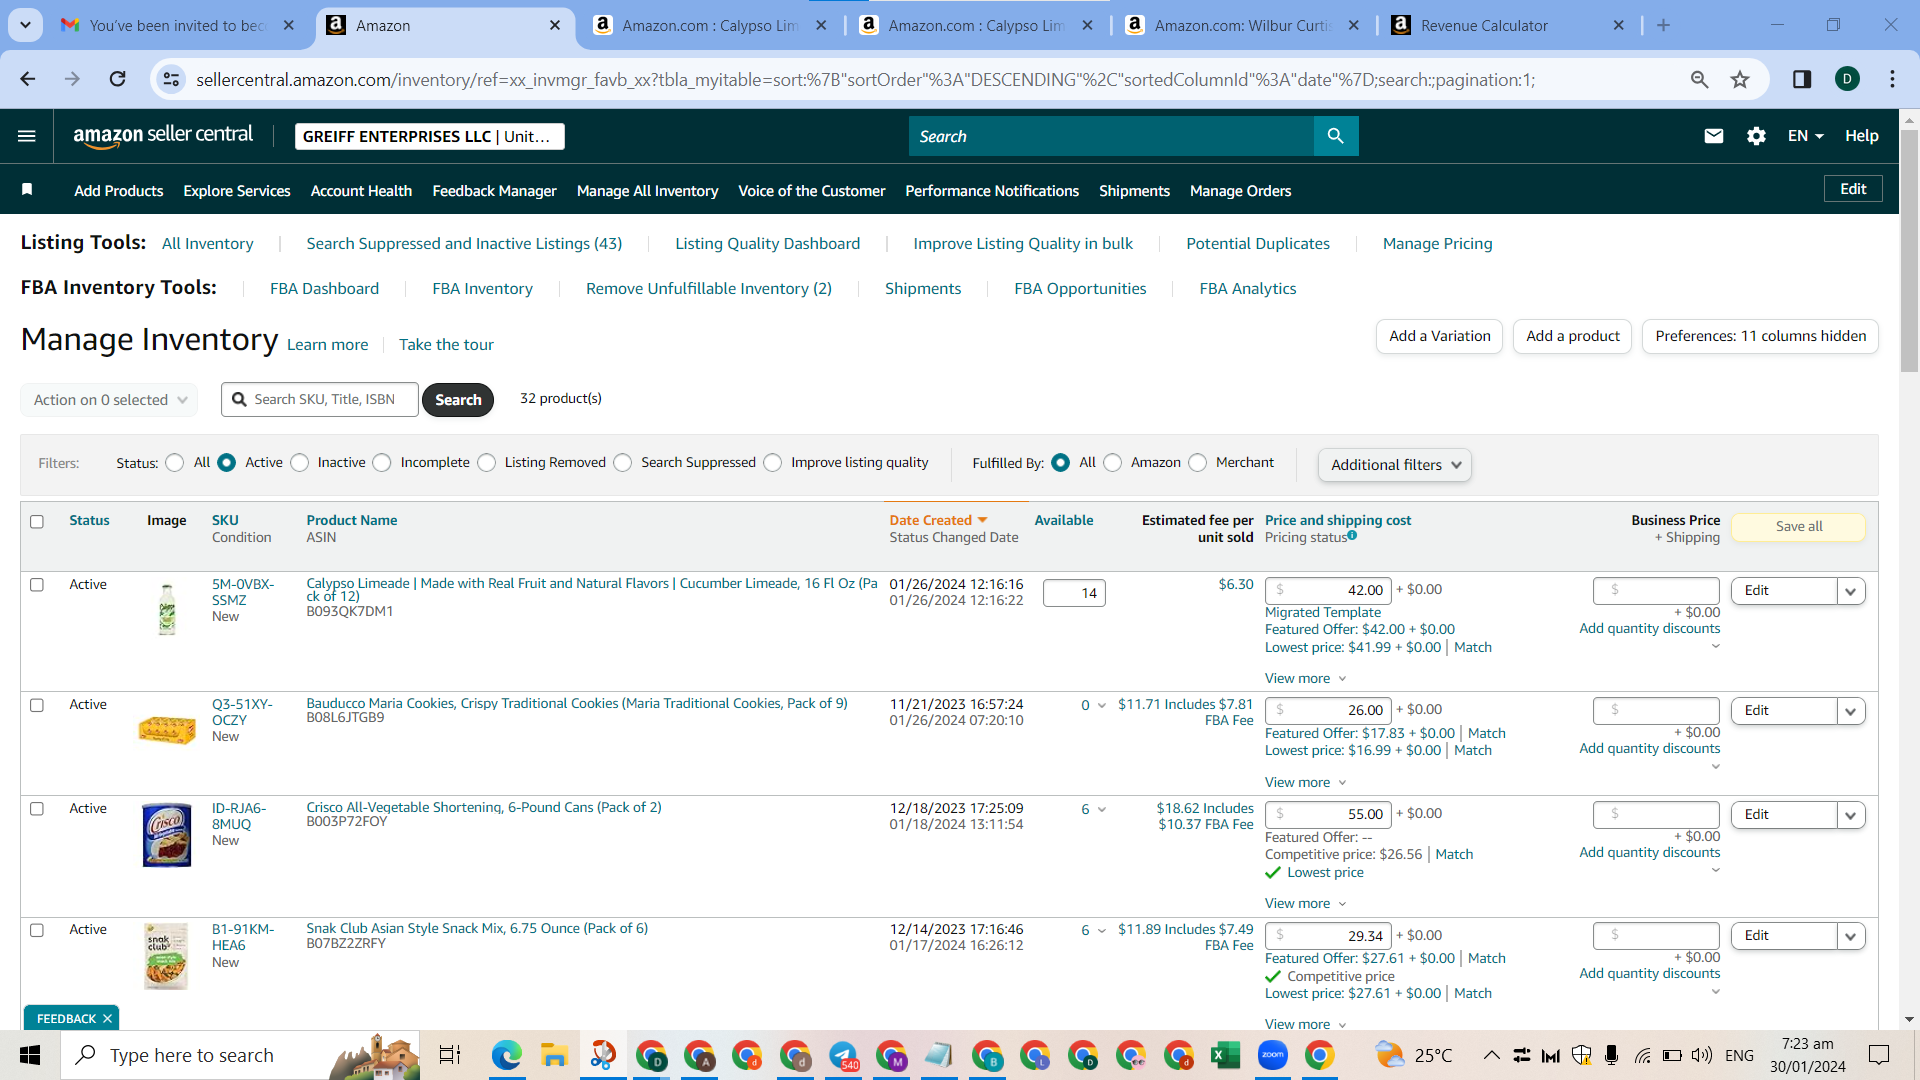
Task: Switch to the Revenue Calculator tab
Action: tap(1484, 25)
